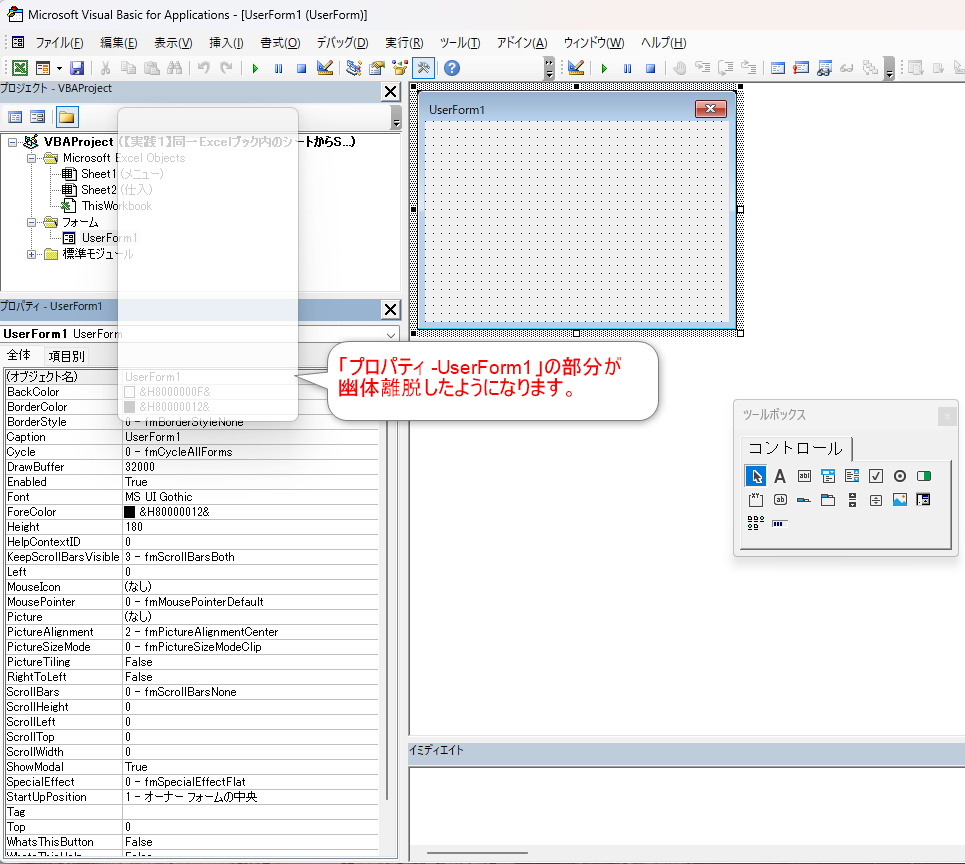
Task: Pick the CheckBox control in Toolbox
Action: [876, 476]
